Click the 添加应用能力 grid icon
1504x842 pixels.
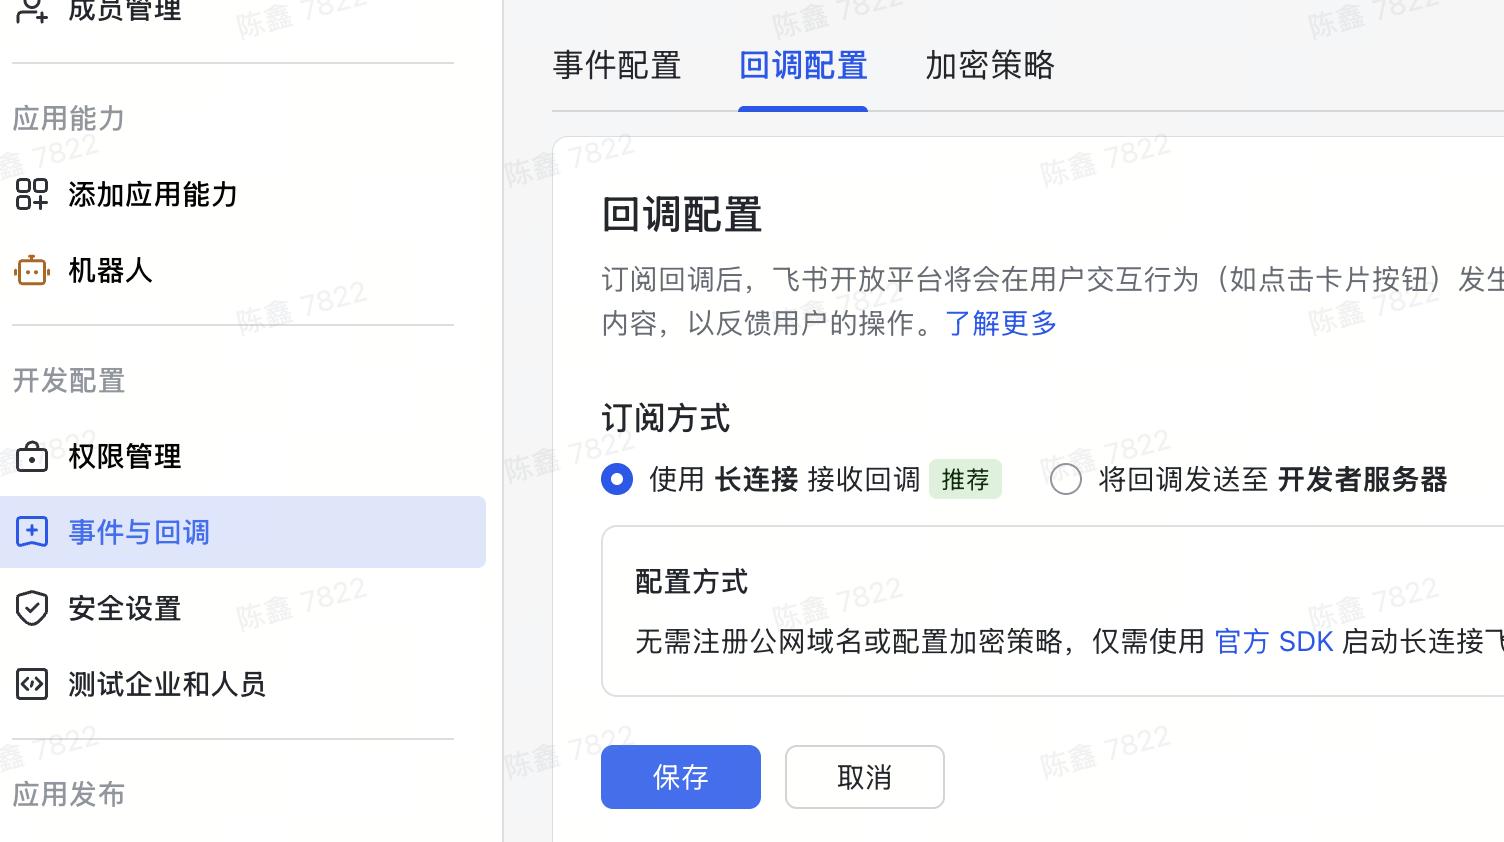coord(31,195)
